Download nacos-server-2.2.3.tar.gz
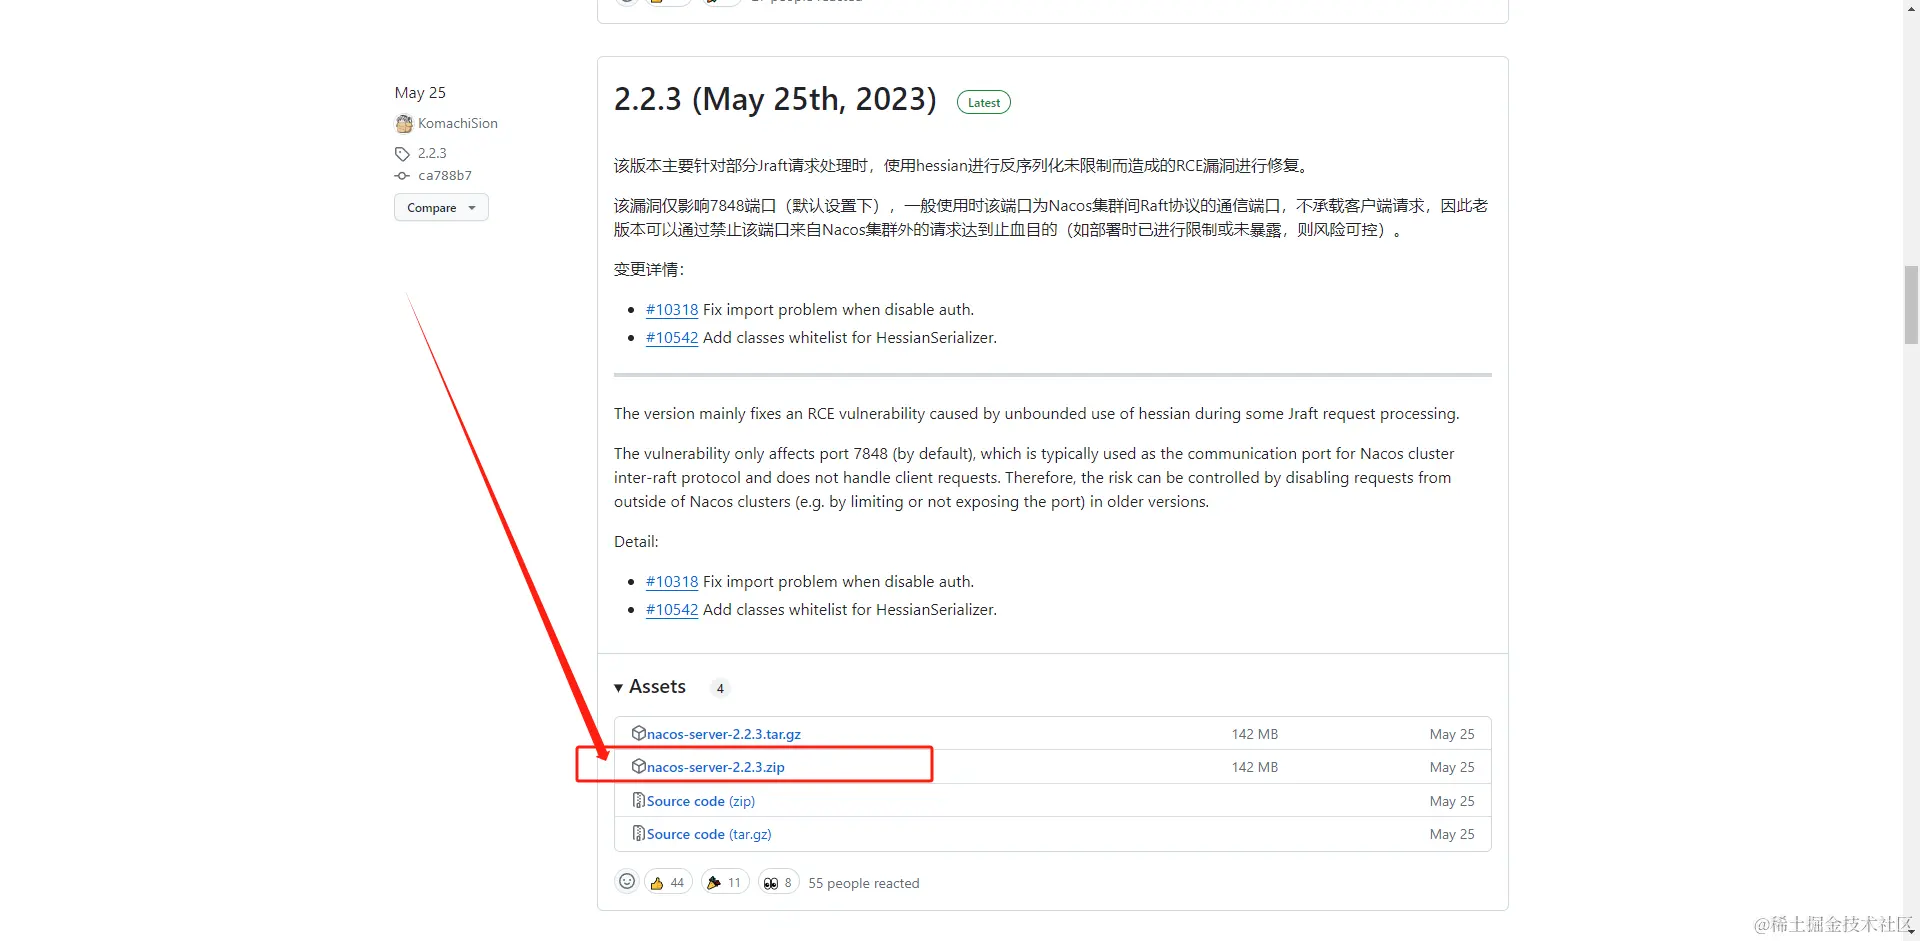 point(723,734)
